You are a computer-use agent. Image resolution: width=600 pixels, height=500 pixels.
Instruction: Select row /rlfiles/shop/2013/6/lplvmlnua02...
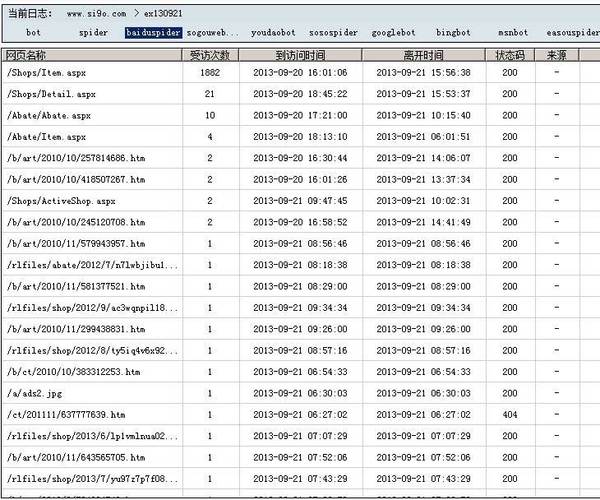click(x=301, y=436)
